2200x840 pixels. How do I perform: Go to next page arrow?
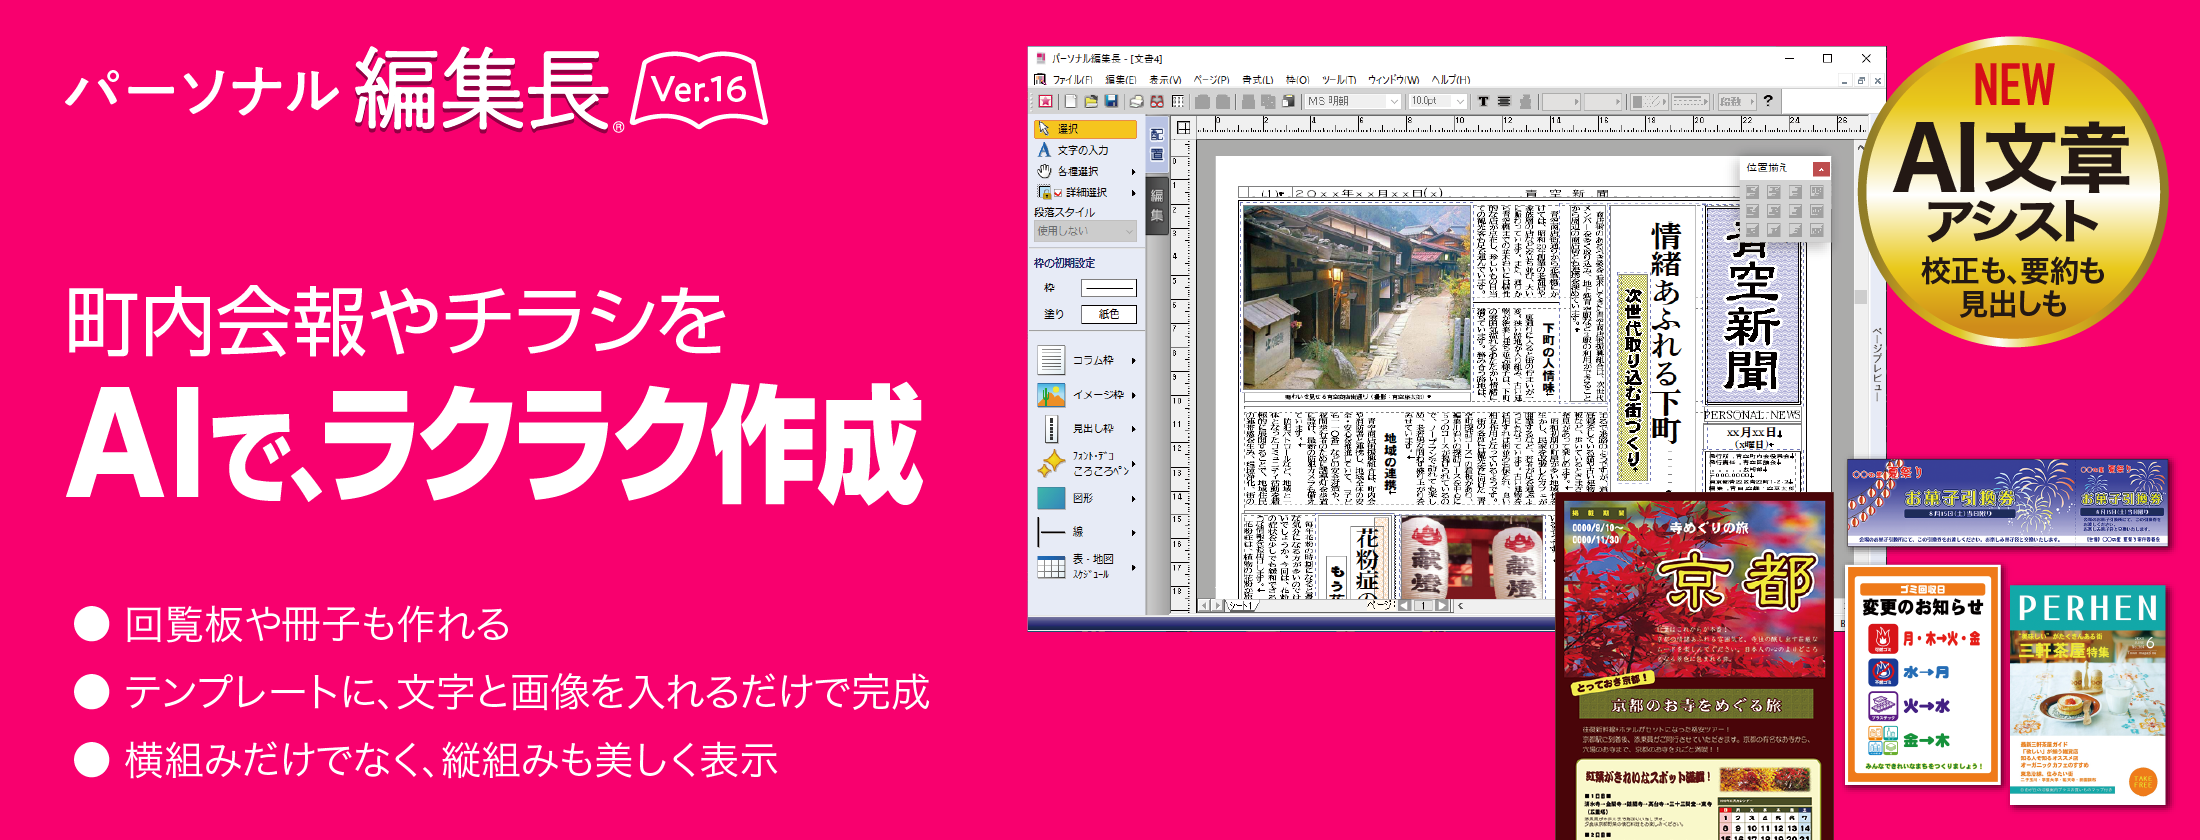tap(1441, 606)
